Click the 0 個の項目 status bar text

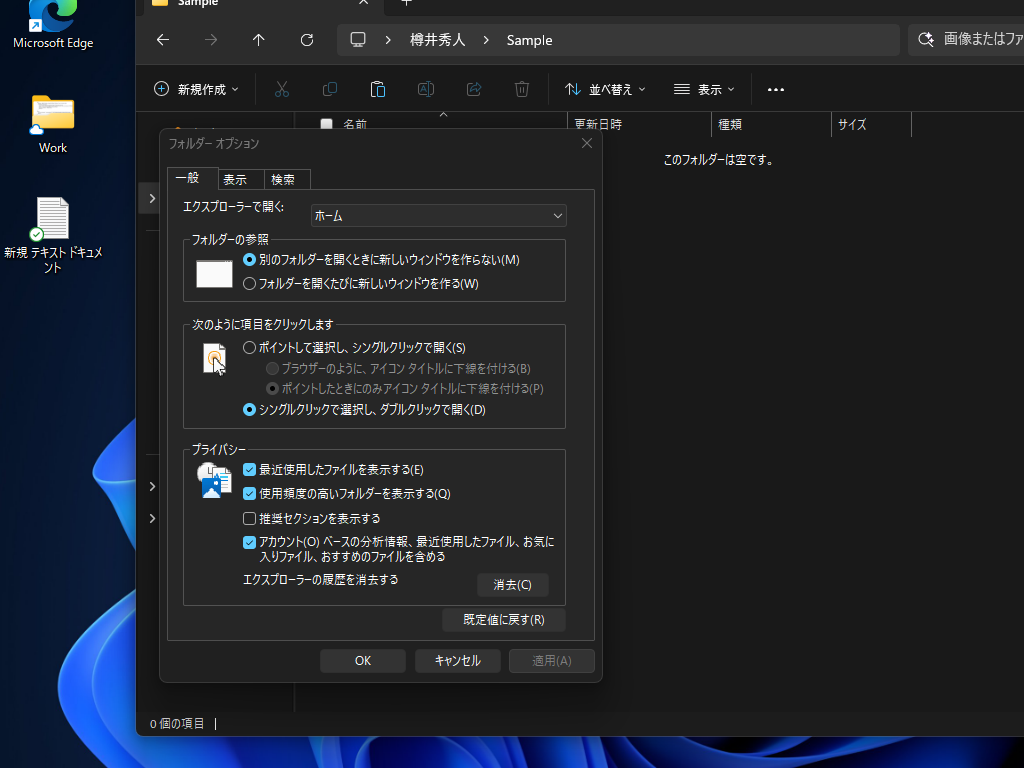(x=177, y=724)
